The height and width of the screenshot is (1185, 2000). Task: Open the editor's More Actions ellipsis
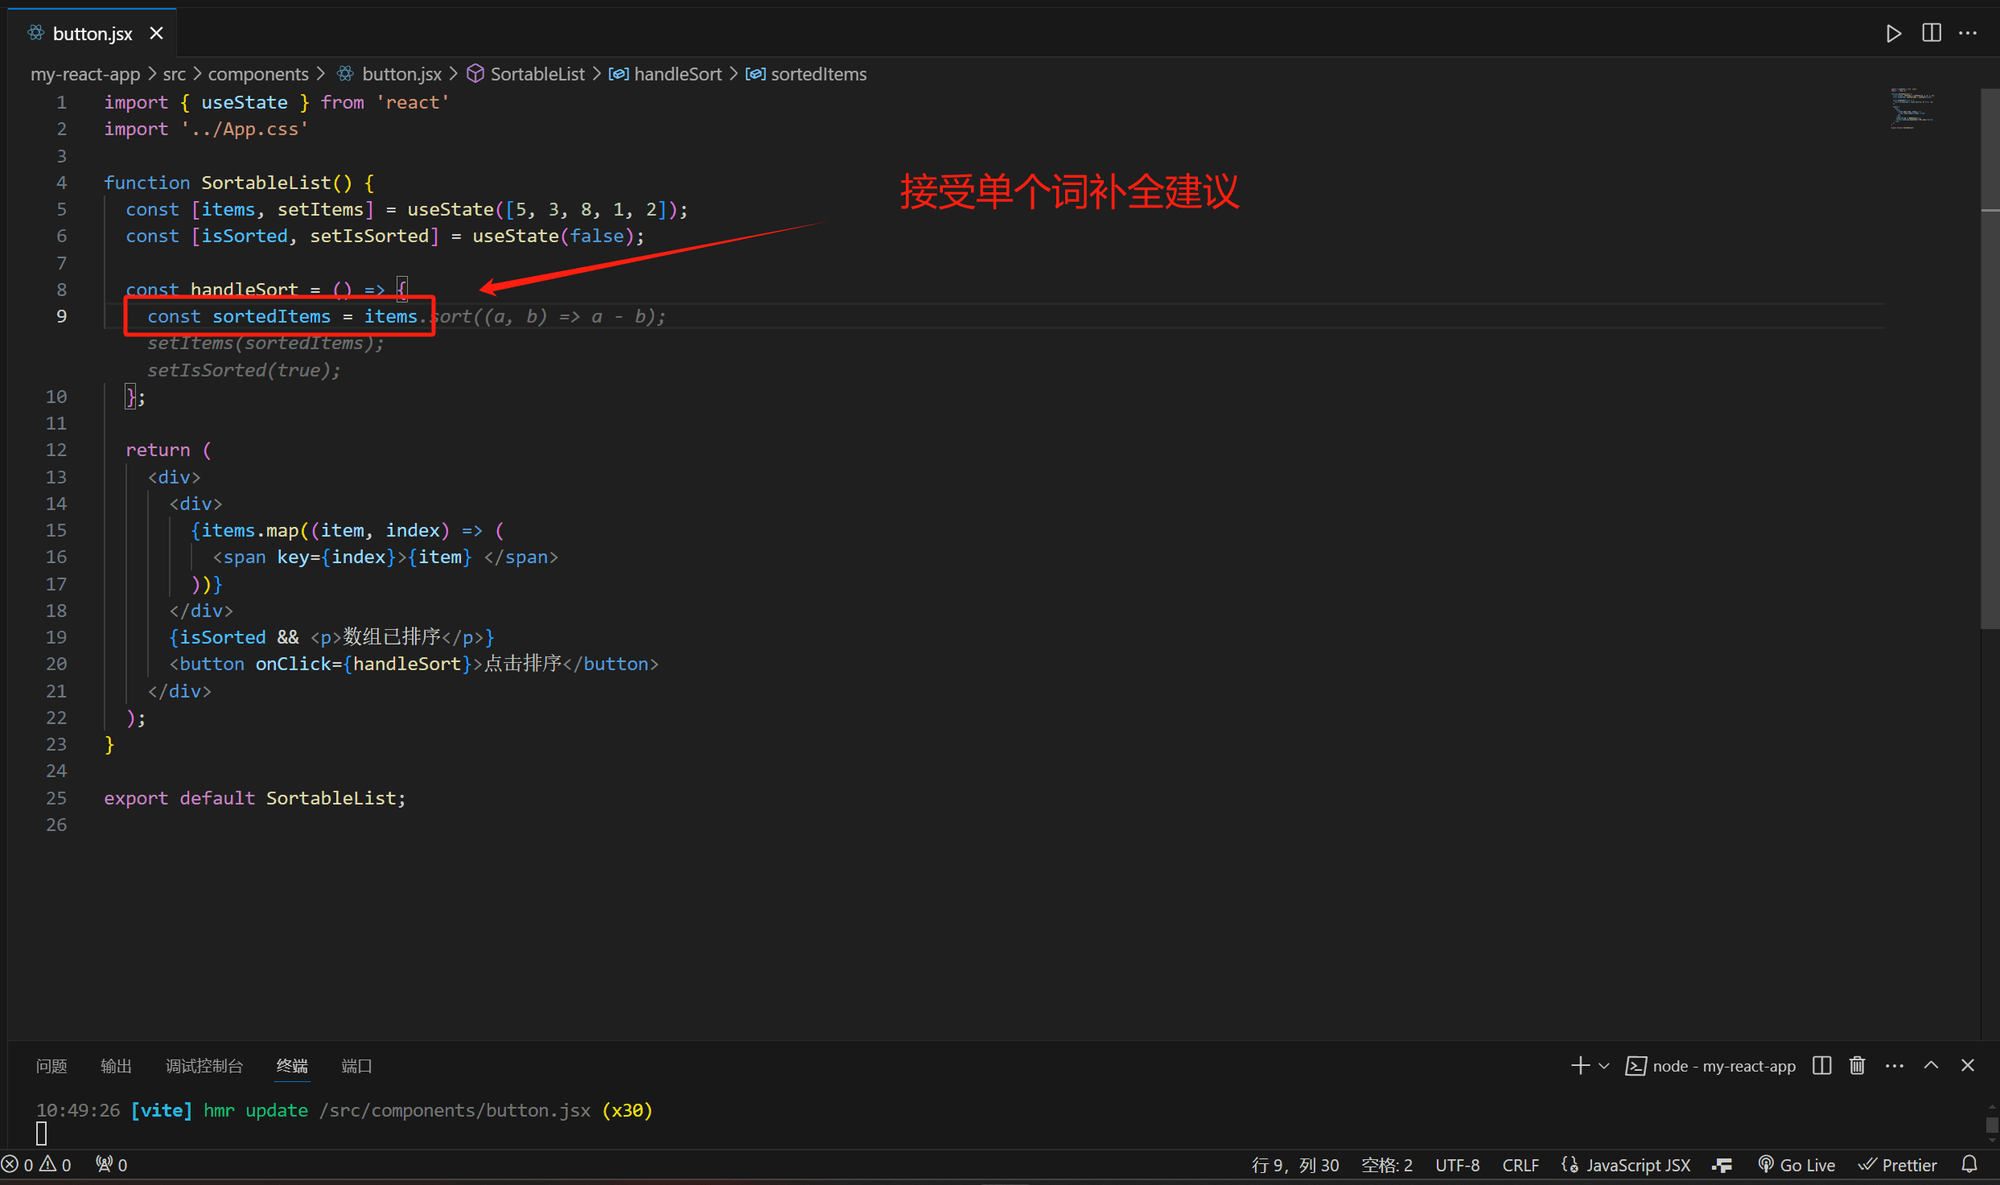point(1968,33)
